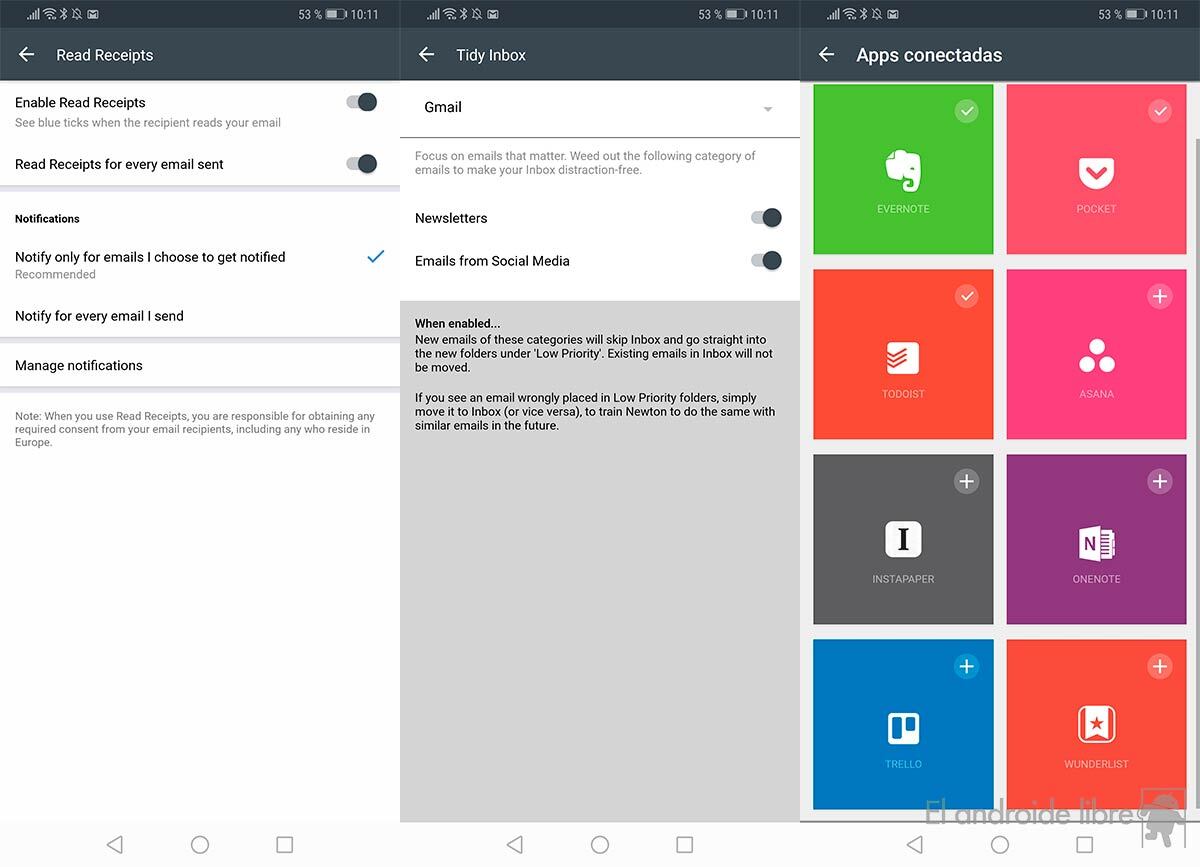
Task: Open the Gmail account dropdown arrow
Action: (768, 109)
